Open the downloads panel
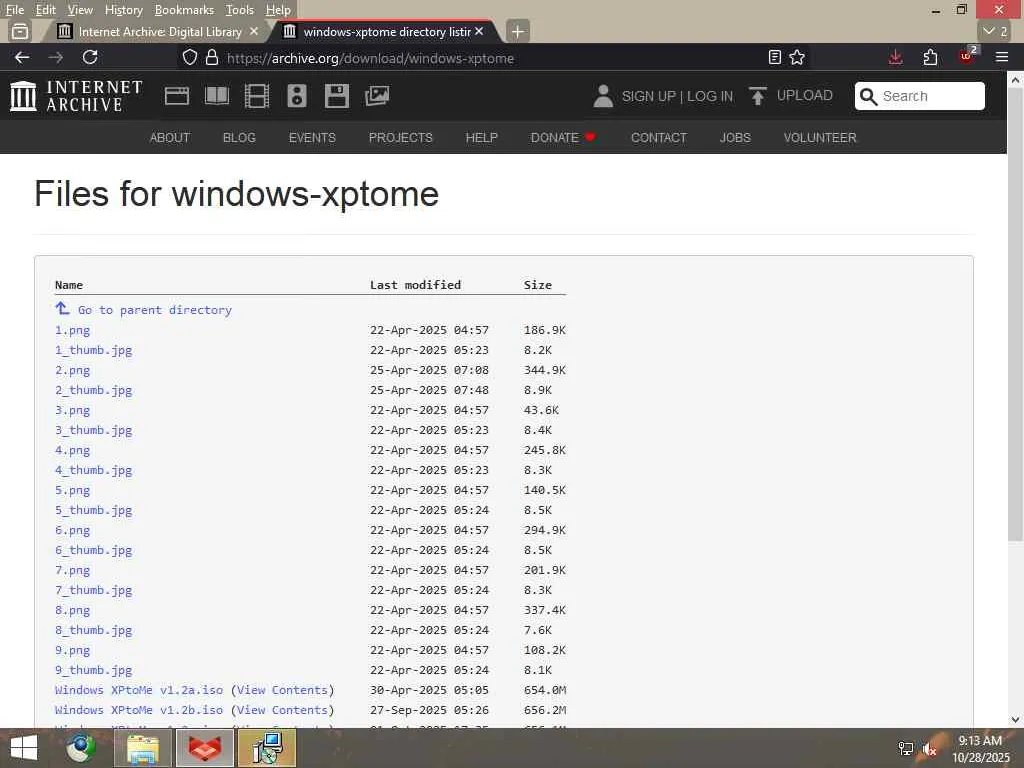The height and width of the screenshot is (768, 1024). pos(895,57)
